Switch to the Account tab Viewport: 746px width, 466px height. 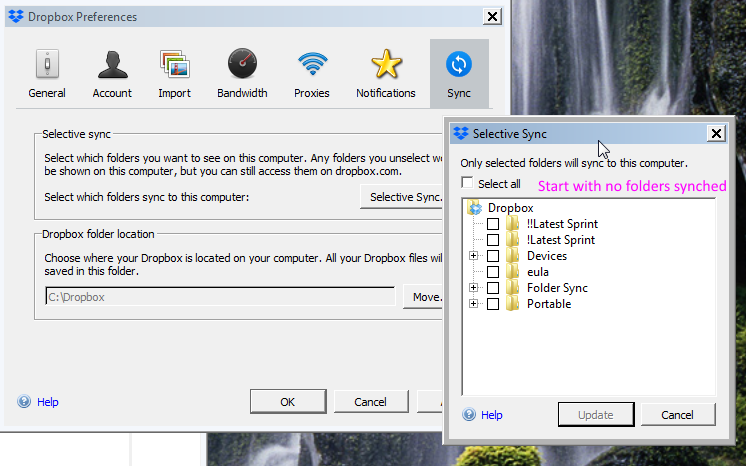click(x=112, y=74)
